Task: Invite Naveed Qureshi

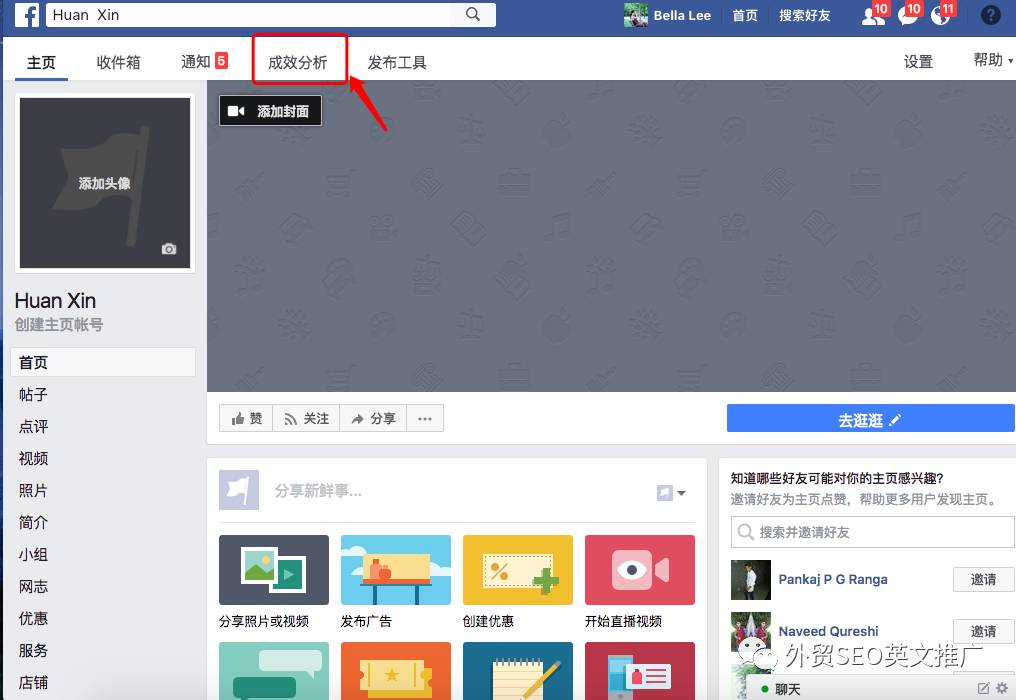Action: (983, 631)
